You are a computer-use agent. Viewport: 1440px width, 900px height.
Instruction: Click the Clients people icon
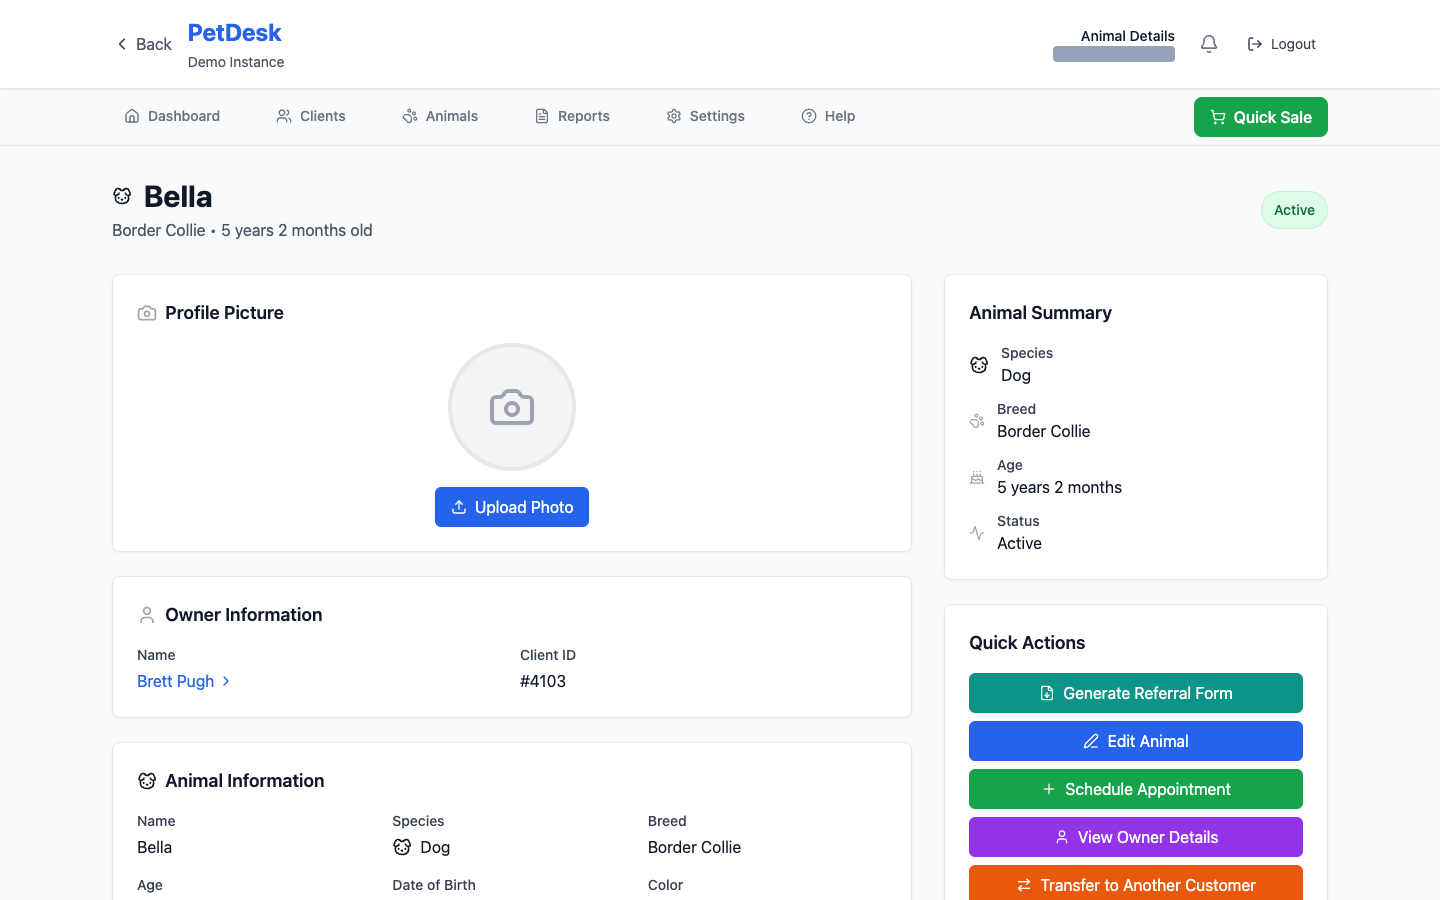(284, 116)
